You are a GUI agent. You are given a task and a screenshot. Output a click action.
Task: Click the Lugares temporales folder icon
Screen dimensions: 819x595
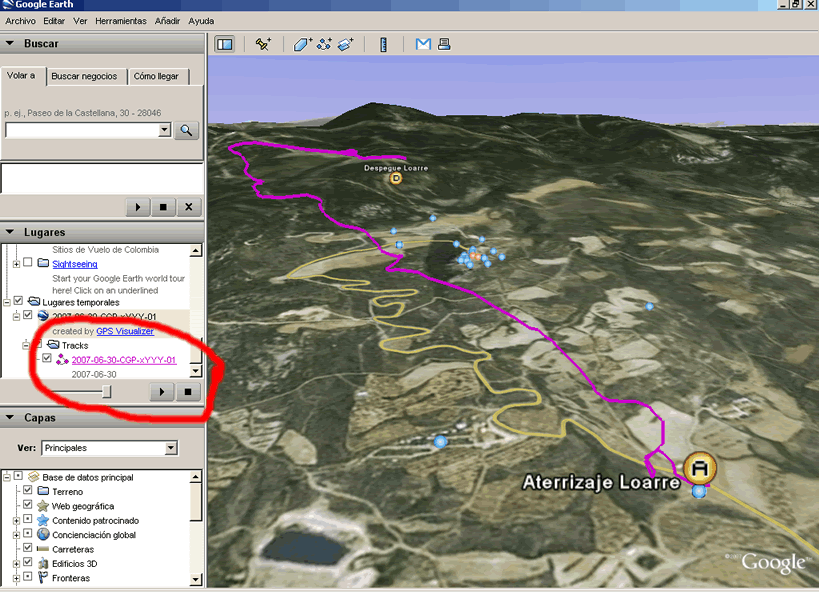click(34, 301)
